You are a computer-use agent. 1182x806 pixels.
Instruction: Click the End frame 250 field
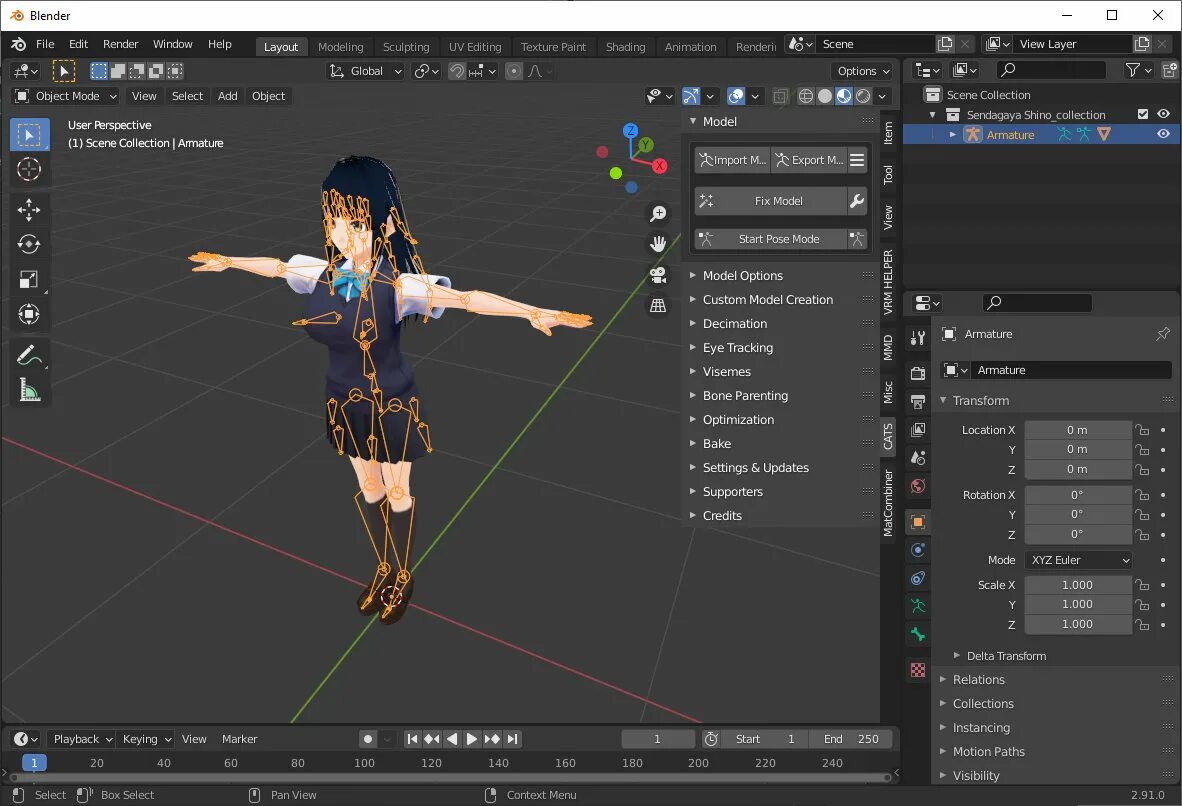point(850,739)
